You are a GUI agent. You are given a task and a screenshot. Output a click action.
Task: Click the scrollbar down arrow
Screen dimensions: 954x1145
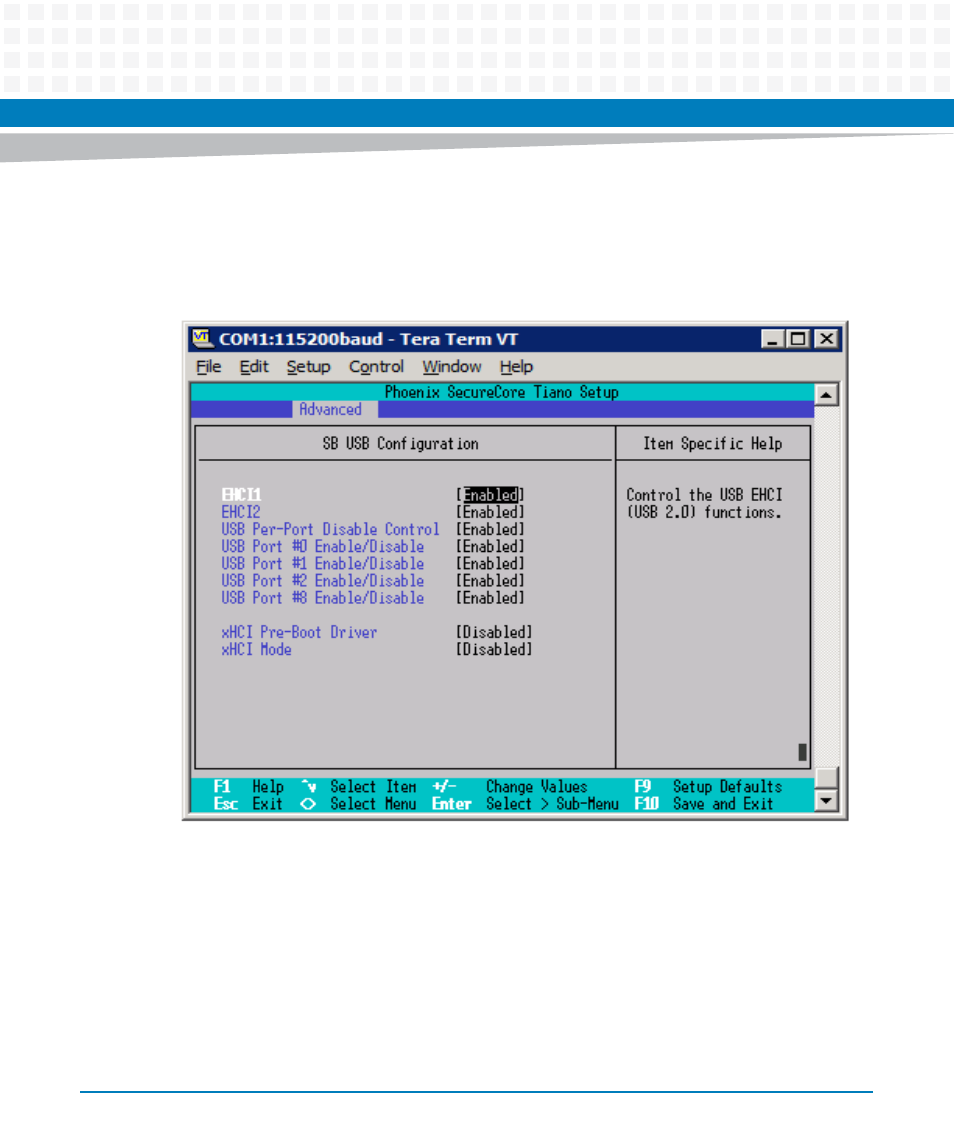click(x=825, y=800)
